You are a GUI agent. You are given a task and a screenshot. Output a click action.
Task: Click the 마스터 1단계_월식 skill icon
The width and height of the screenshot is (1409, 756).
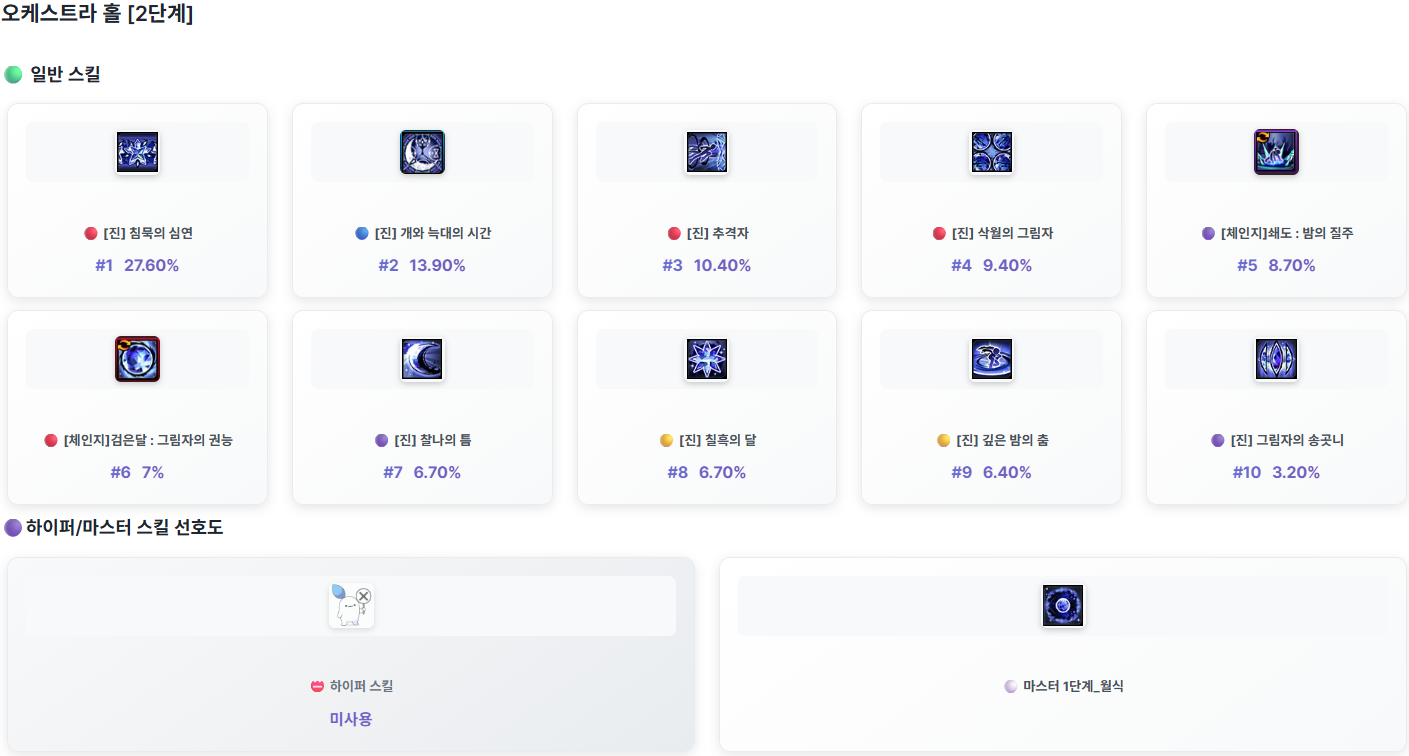1062,606
